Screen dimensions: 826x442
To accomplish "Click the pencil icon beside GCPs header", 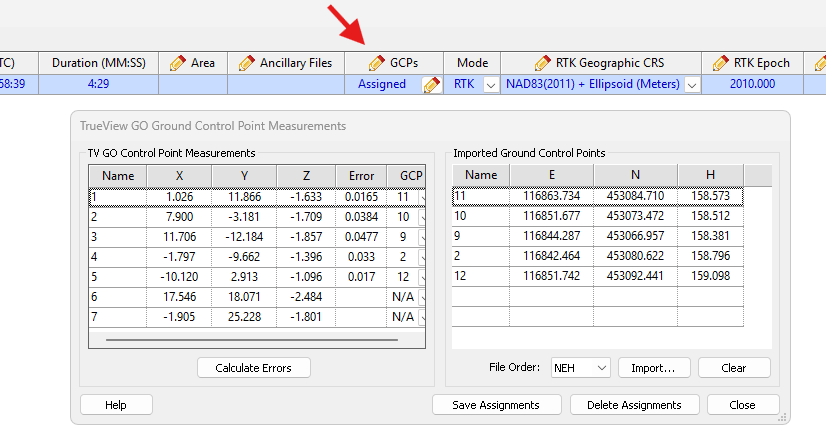I will (x=376, y=63).
